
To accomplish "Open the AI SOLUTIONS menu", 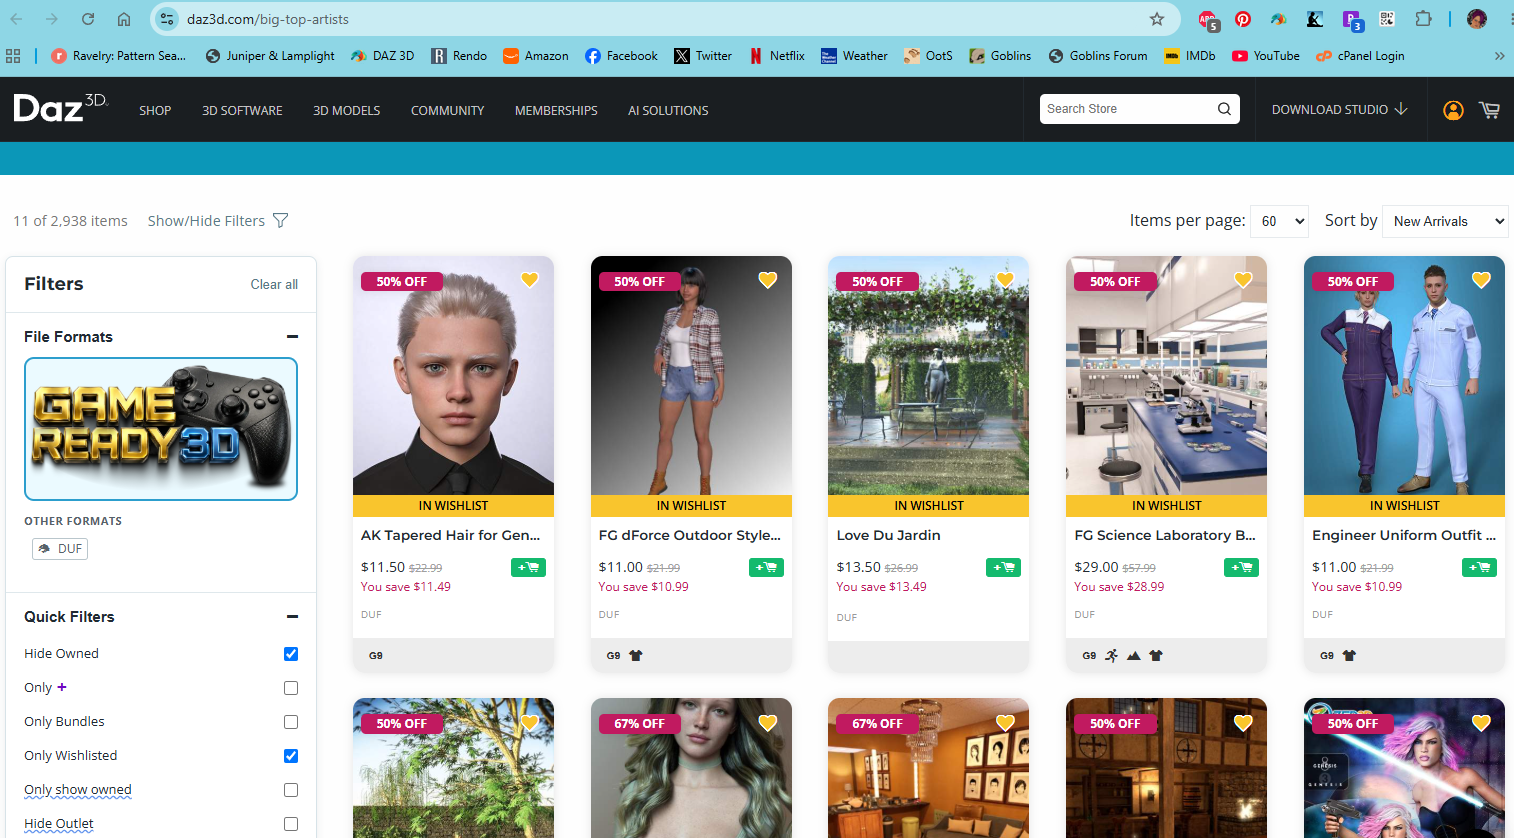I will pyautogui.click(x=668, y=110).
